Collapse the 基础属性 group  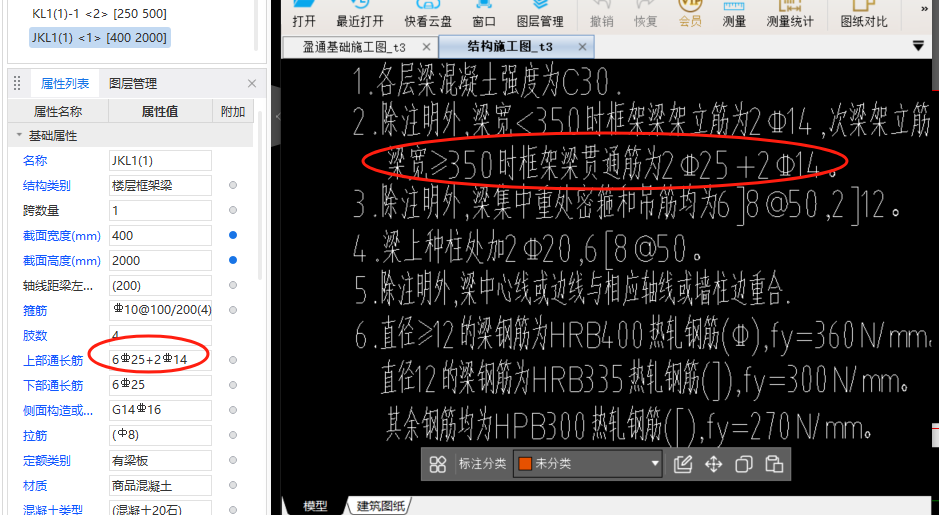click(x=19, y=135)
